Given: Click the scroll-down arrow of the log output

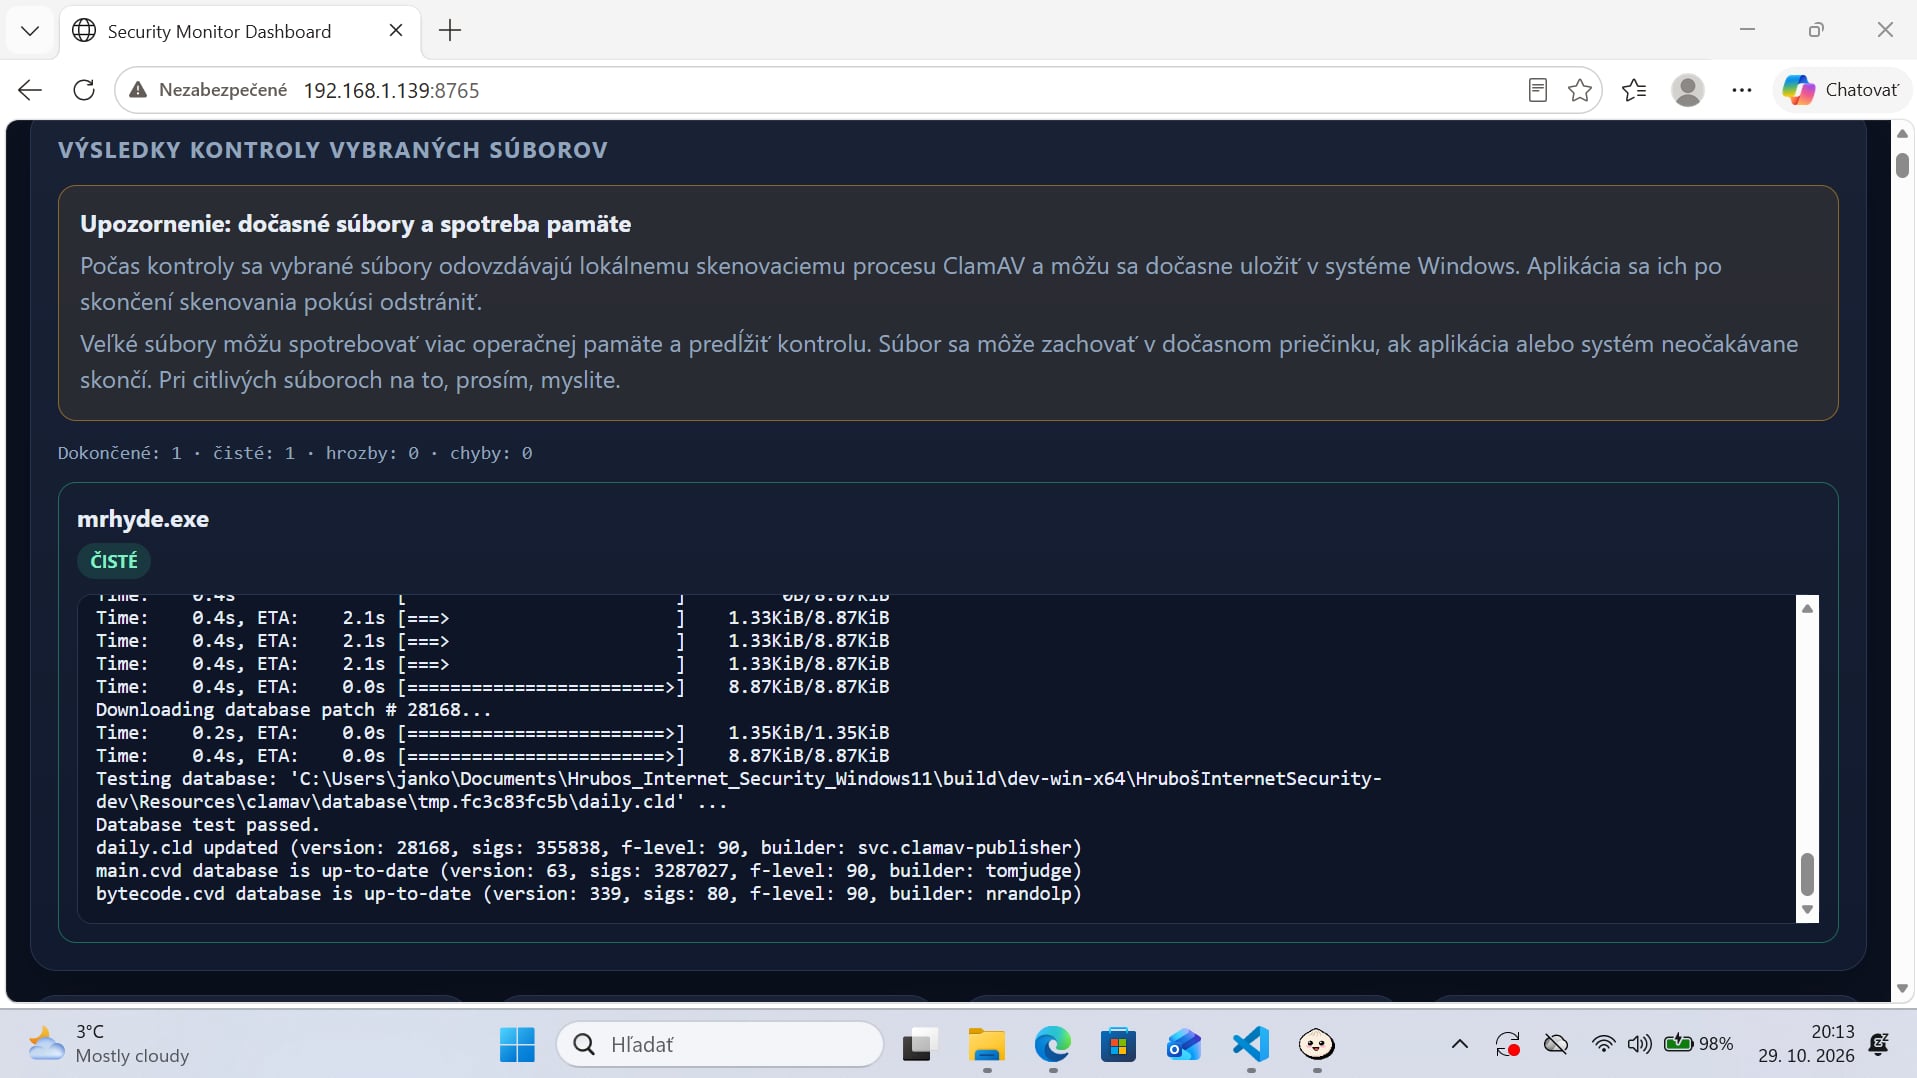Looking at the screenshot, I should pos(1807,910).
